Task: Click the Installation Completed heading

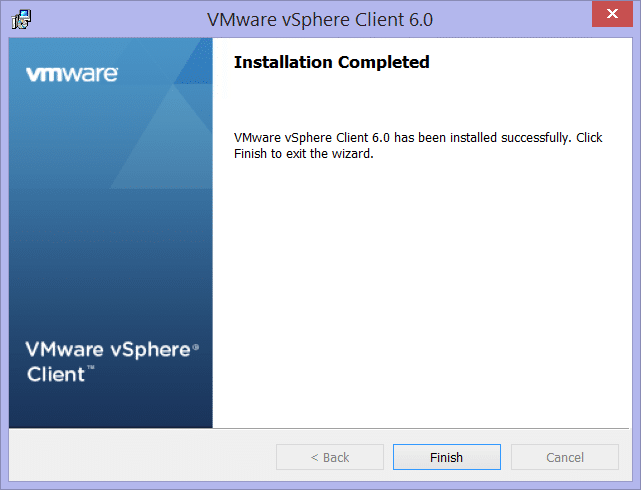Action: tap(332, 62)
